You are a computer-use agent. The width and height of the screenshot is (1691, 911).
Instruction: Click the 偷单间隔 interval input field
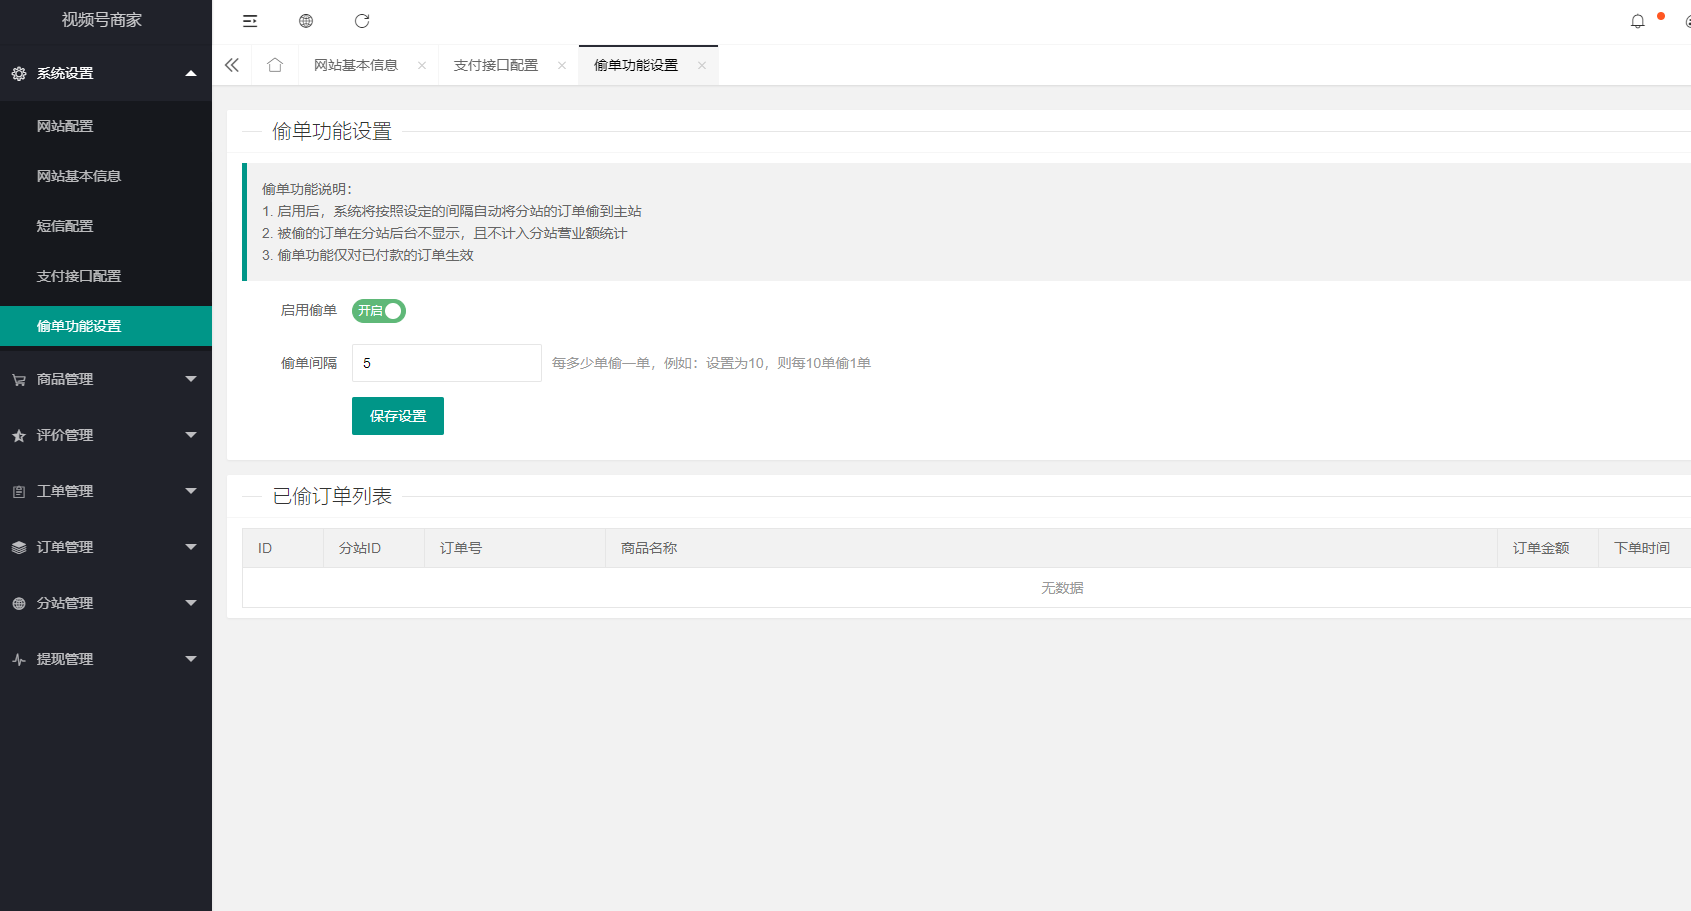pos(446,362)
